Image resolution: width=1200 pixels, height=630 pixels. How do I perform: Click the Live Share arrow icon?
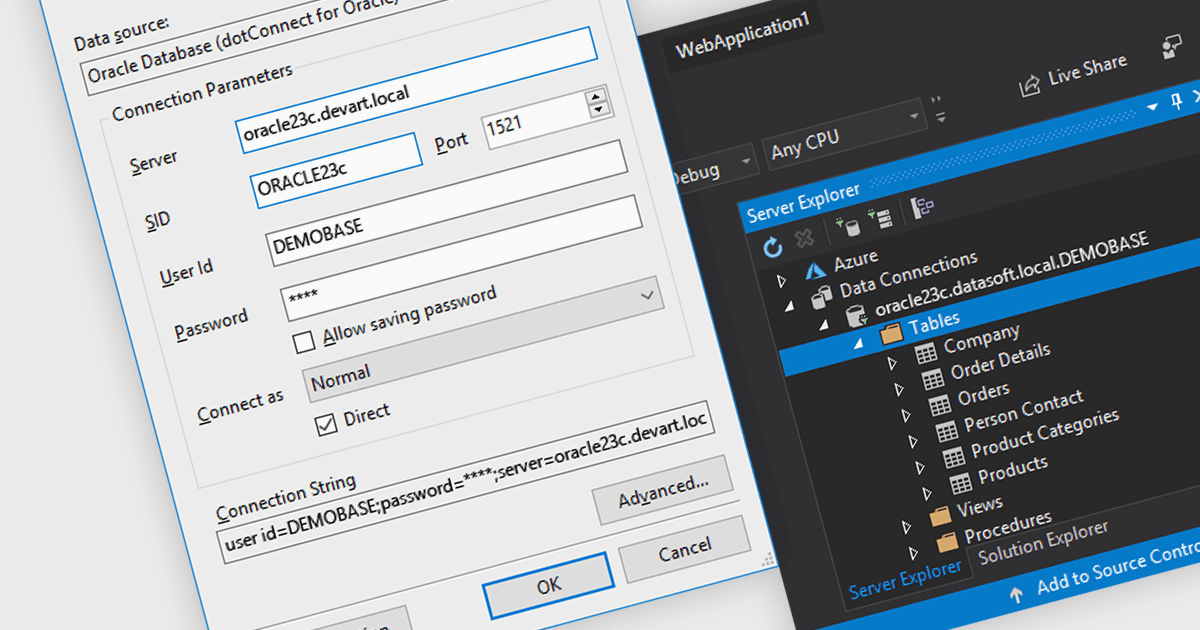1029,87
